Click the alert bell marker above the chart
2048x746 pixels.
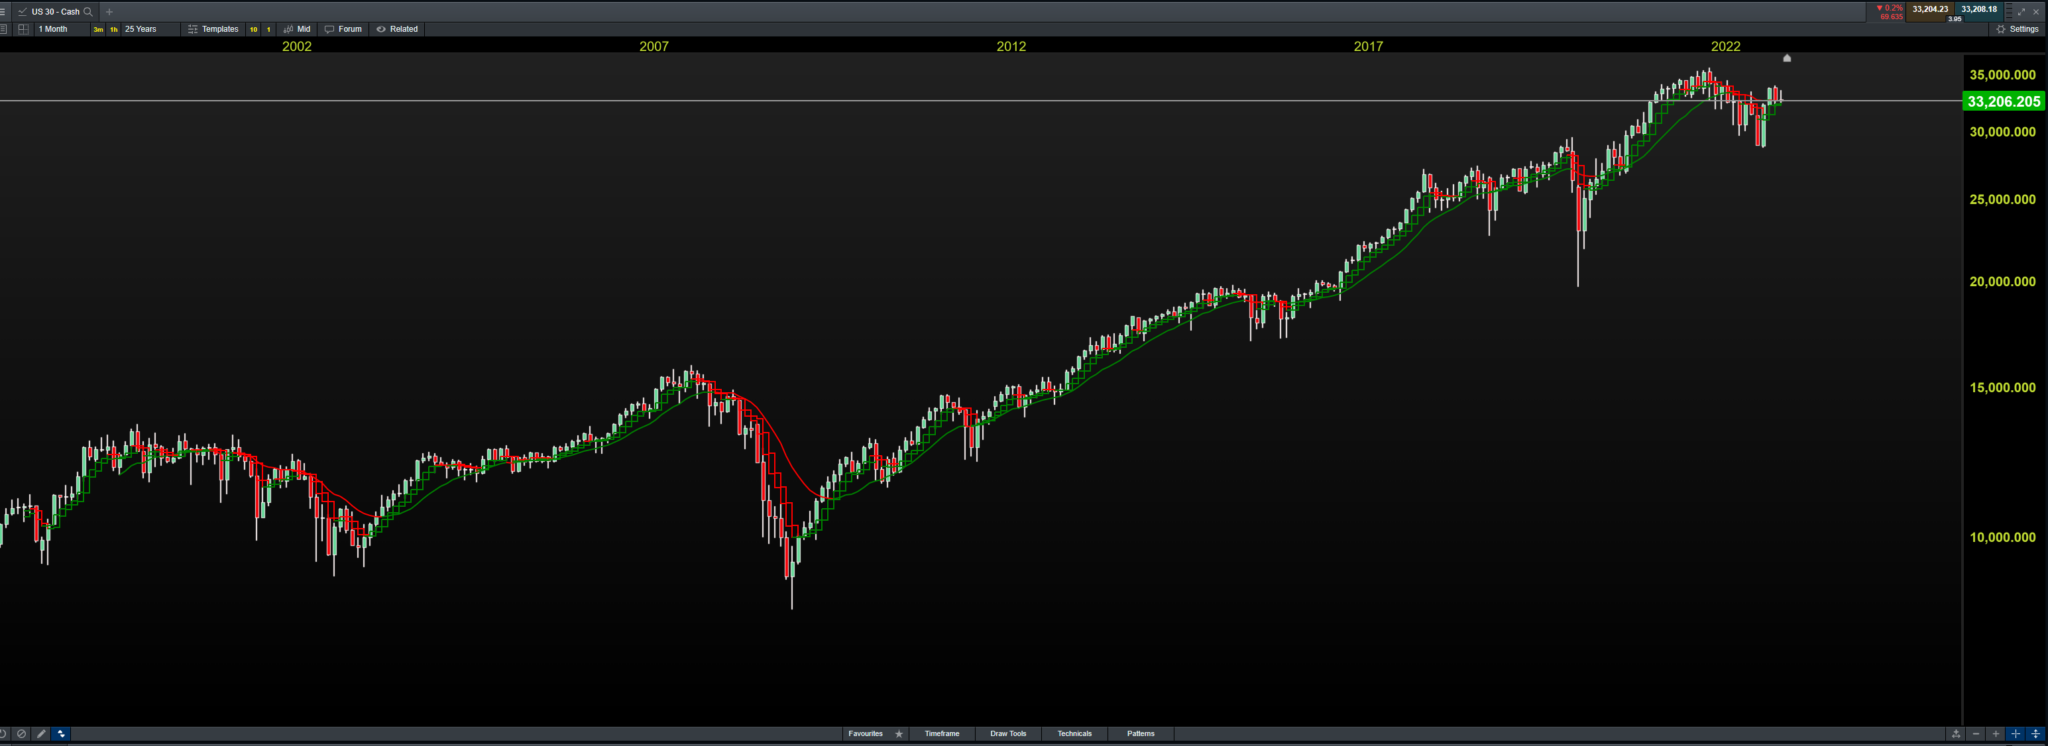point(1787,58)
